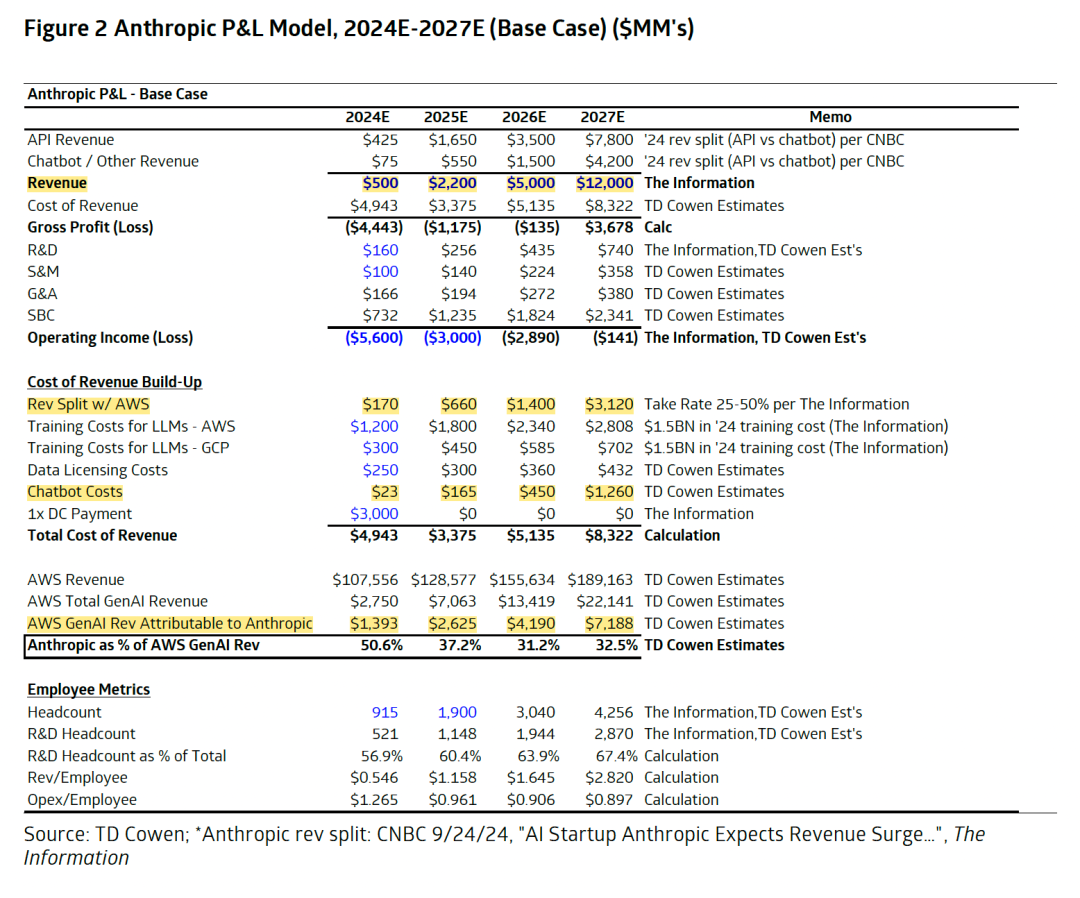The image size is (1080, 898).
Task: Select 2025E Chatbot revenue $550
Action: [x=458, y=161]
